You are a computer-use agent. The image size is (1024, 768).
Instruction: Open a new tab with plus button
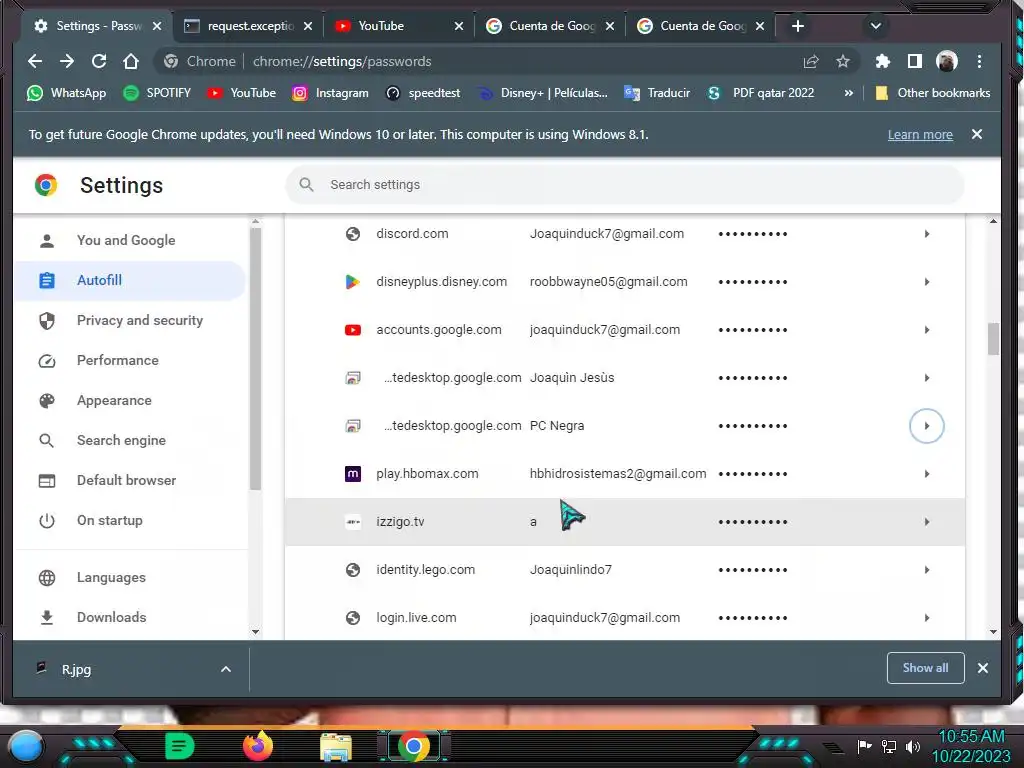point(798,26)
